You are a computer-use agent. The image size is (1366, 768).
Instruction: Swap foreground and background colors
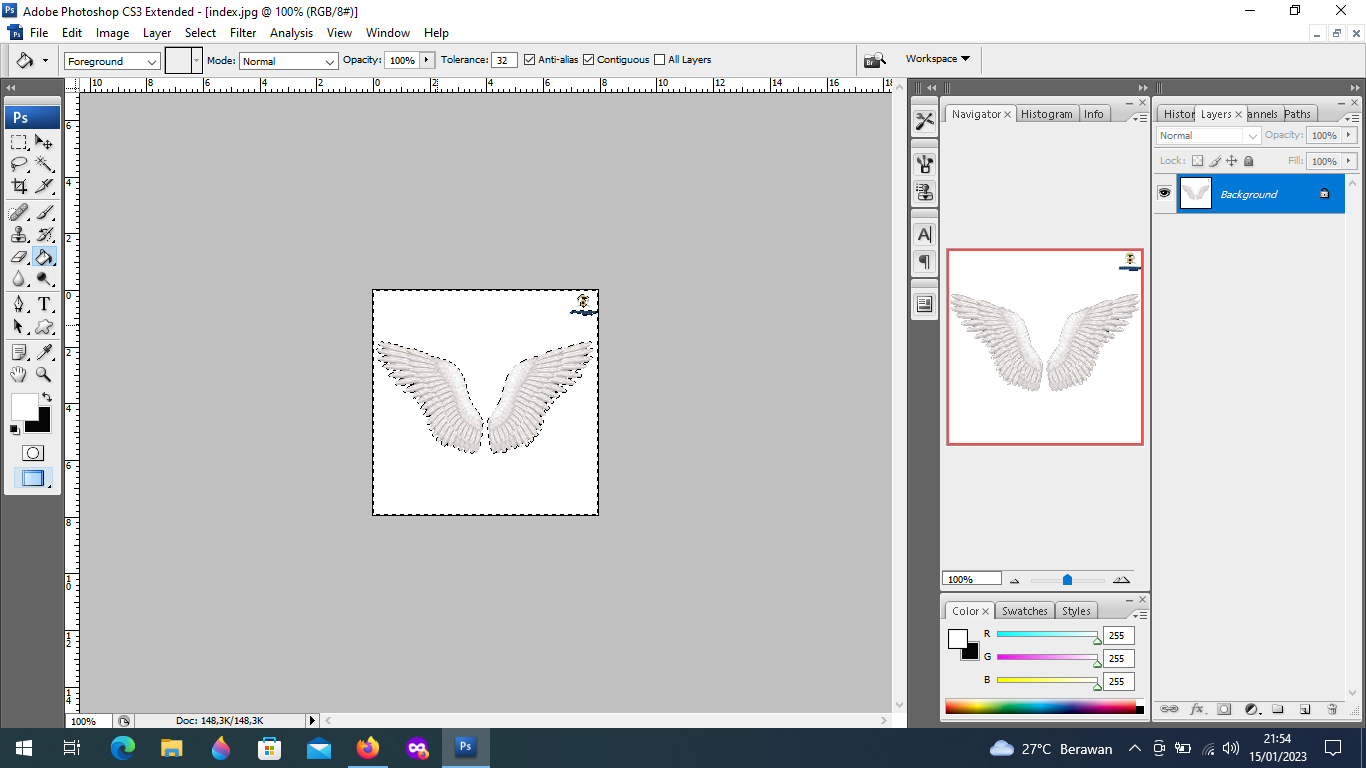pos(46,397)
